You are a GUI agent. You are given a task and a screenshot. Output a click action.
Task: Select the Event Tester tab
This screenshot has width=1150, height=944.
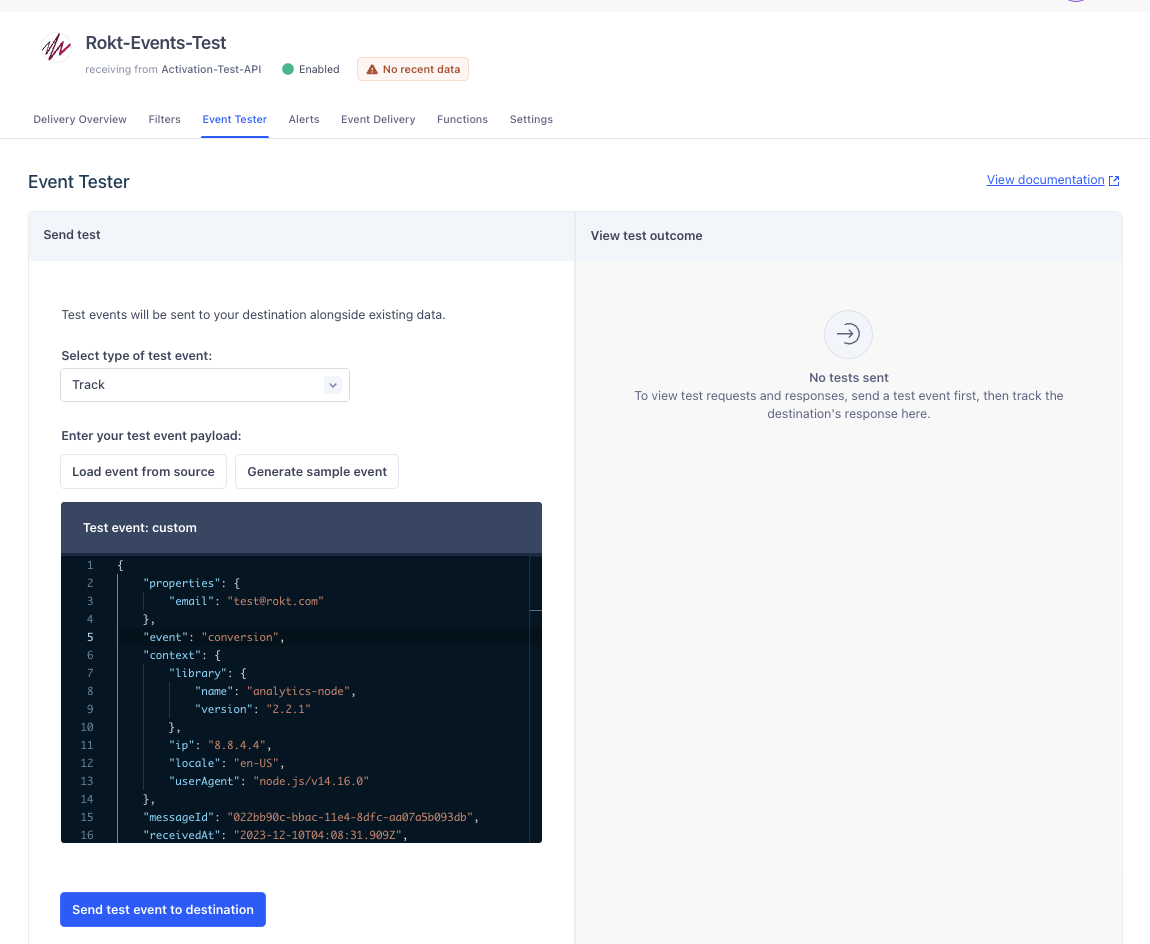click(x=235, y=120)
